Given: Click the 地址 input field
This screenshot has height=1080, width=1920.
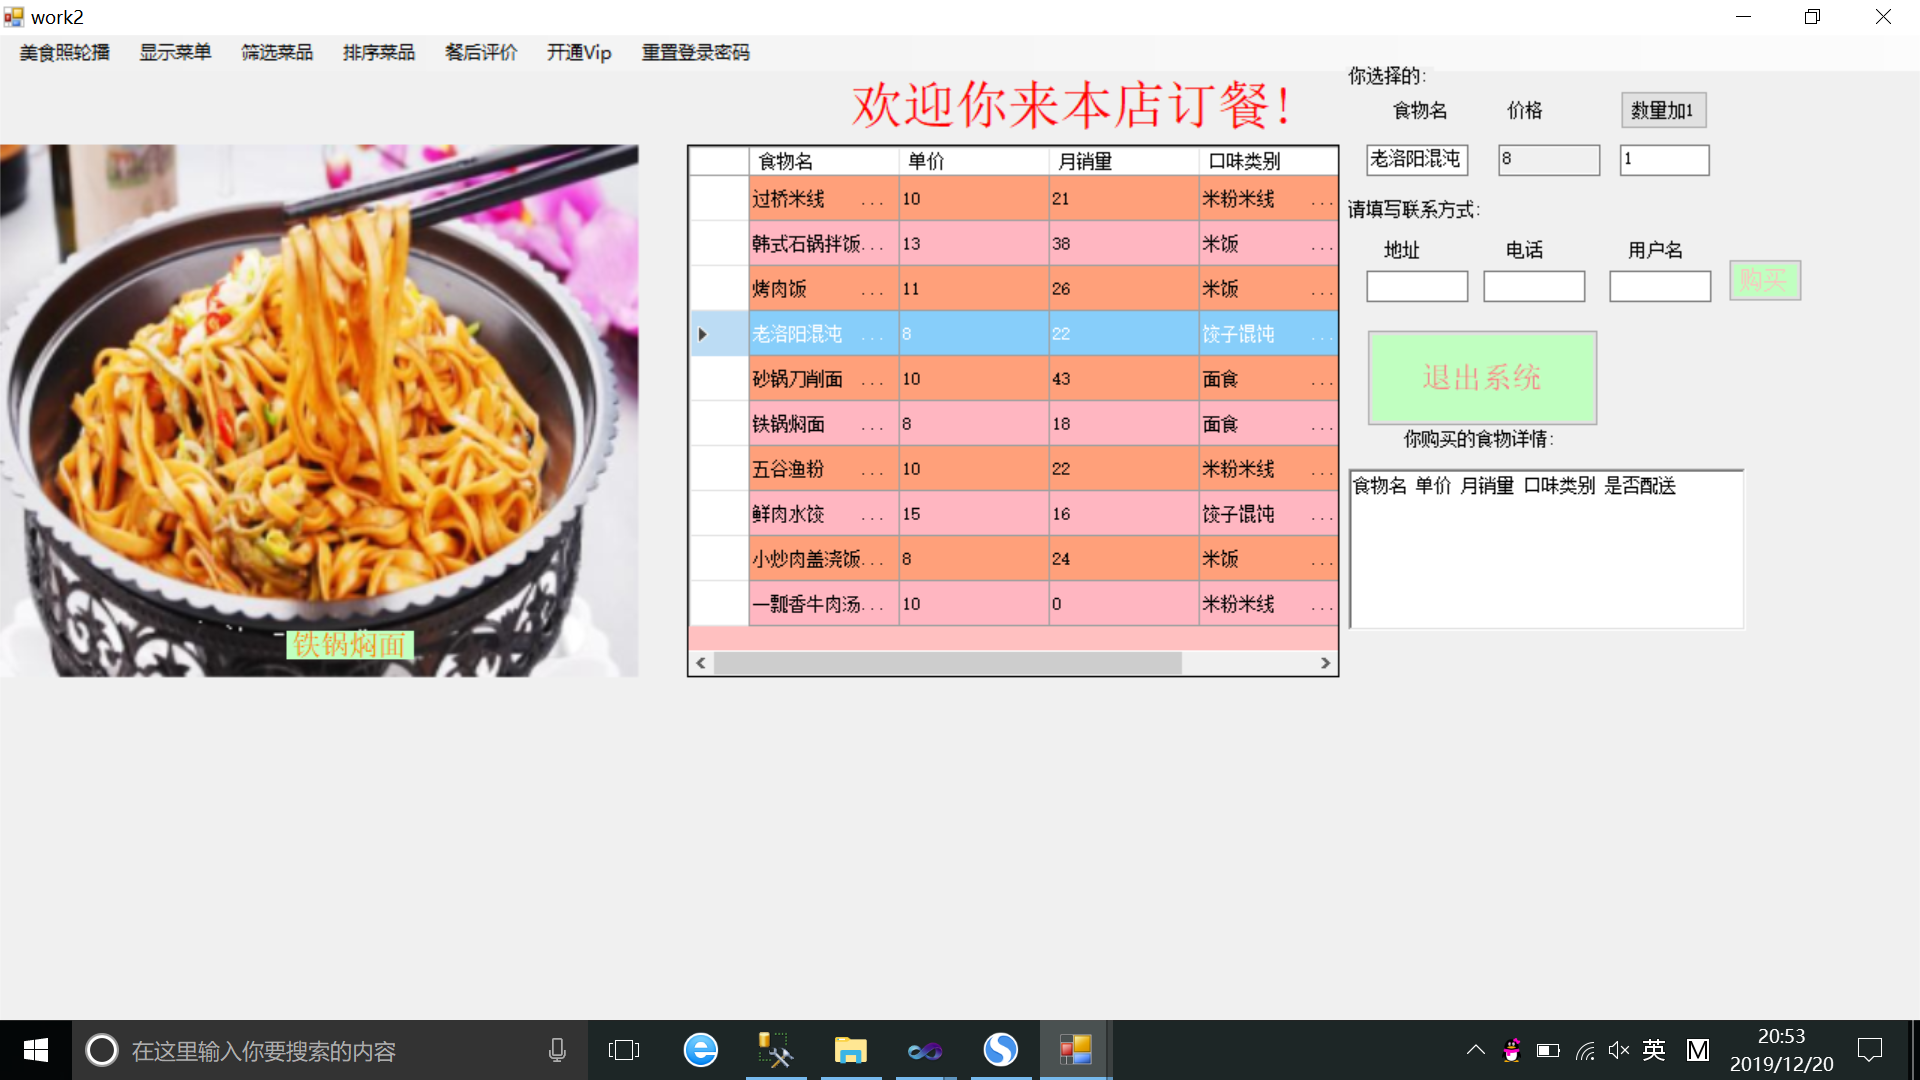Looking at the screenshot, I should [x=1417, y=286].
